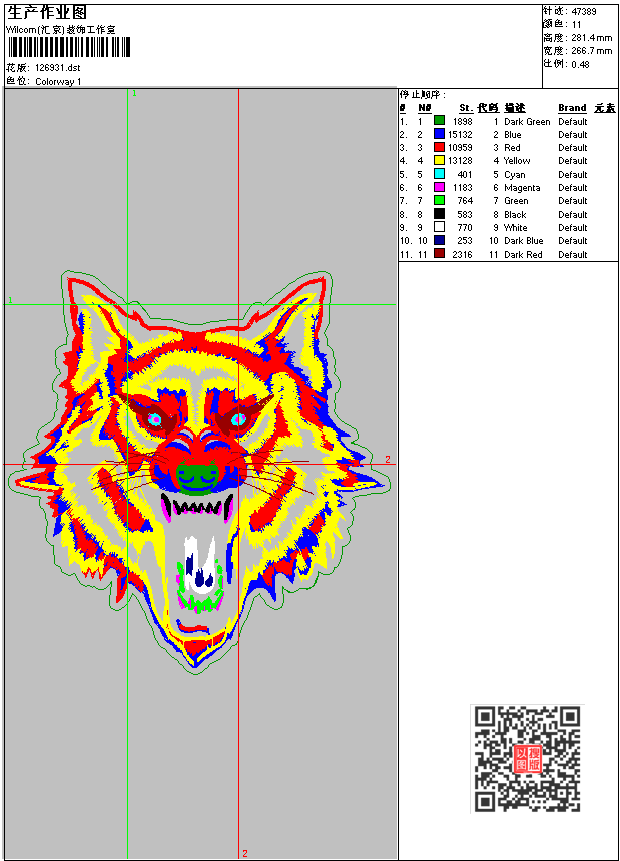Click the red horizontal guide marker 2
Viewport: 620px width, 861px height.
coord(388,460)
